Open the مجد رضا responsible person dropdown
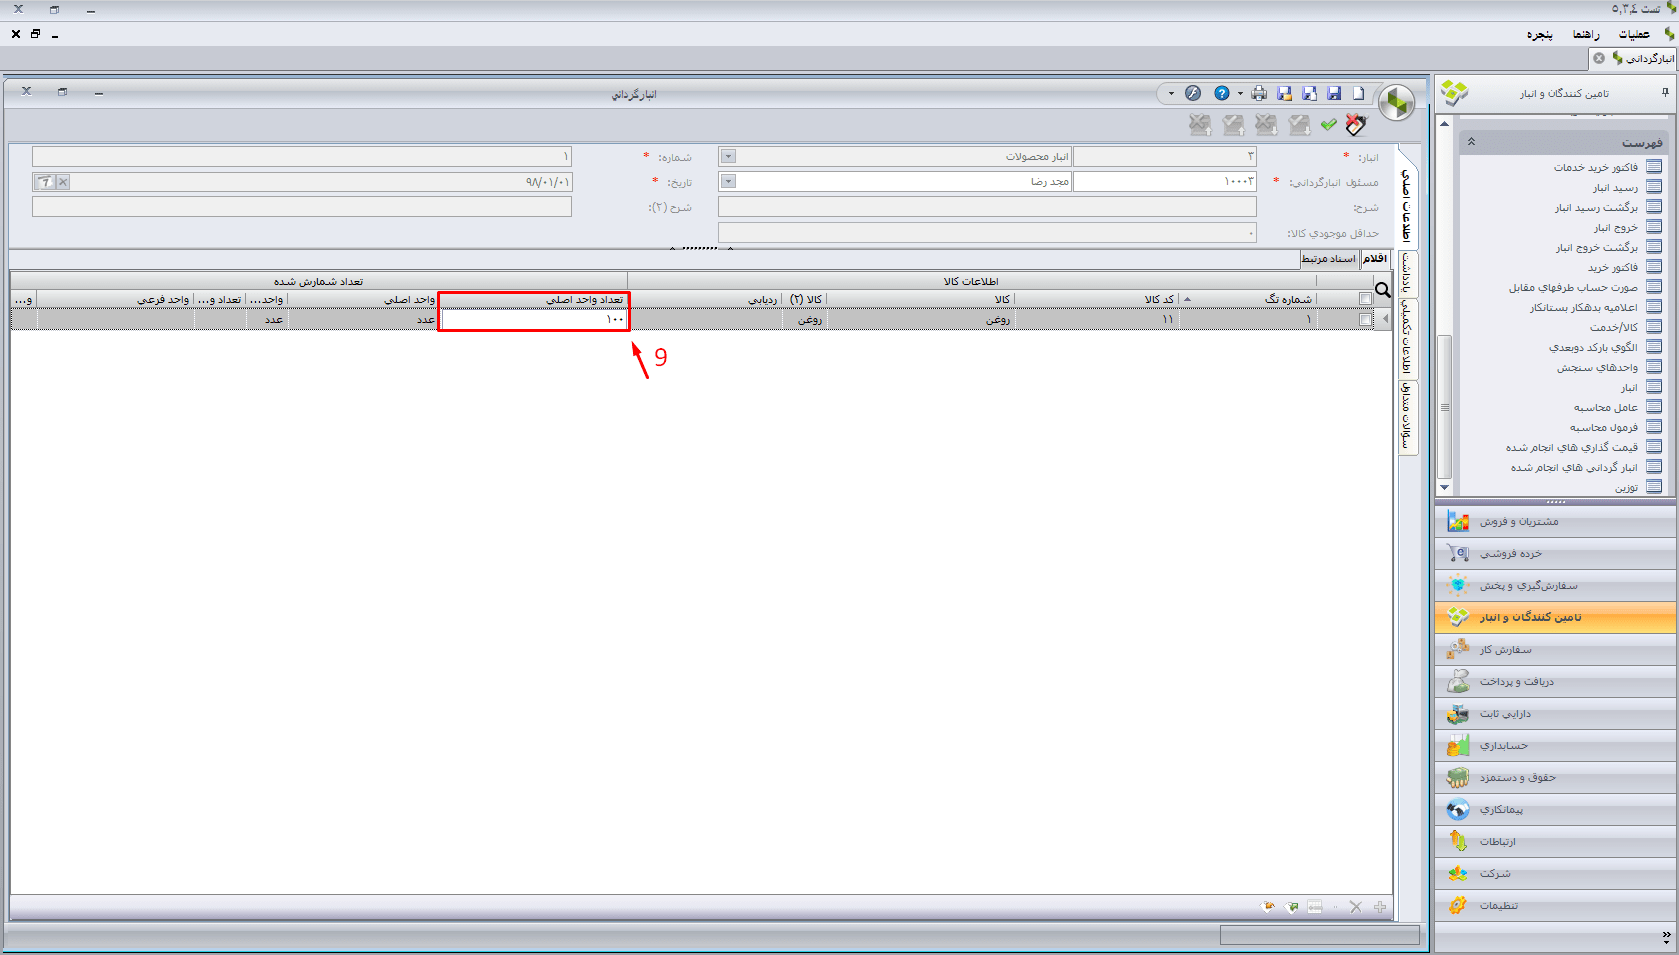 (x=728, y=181)
